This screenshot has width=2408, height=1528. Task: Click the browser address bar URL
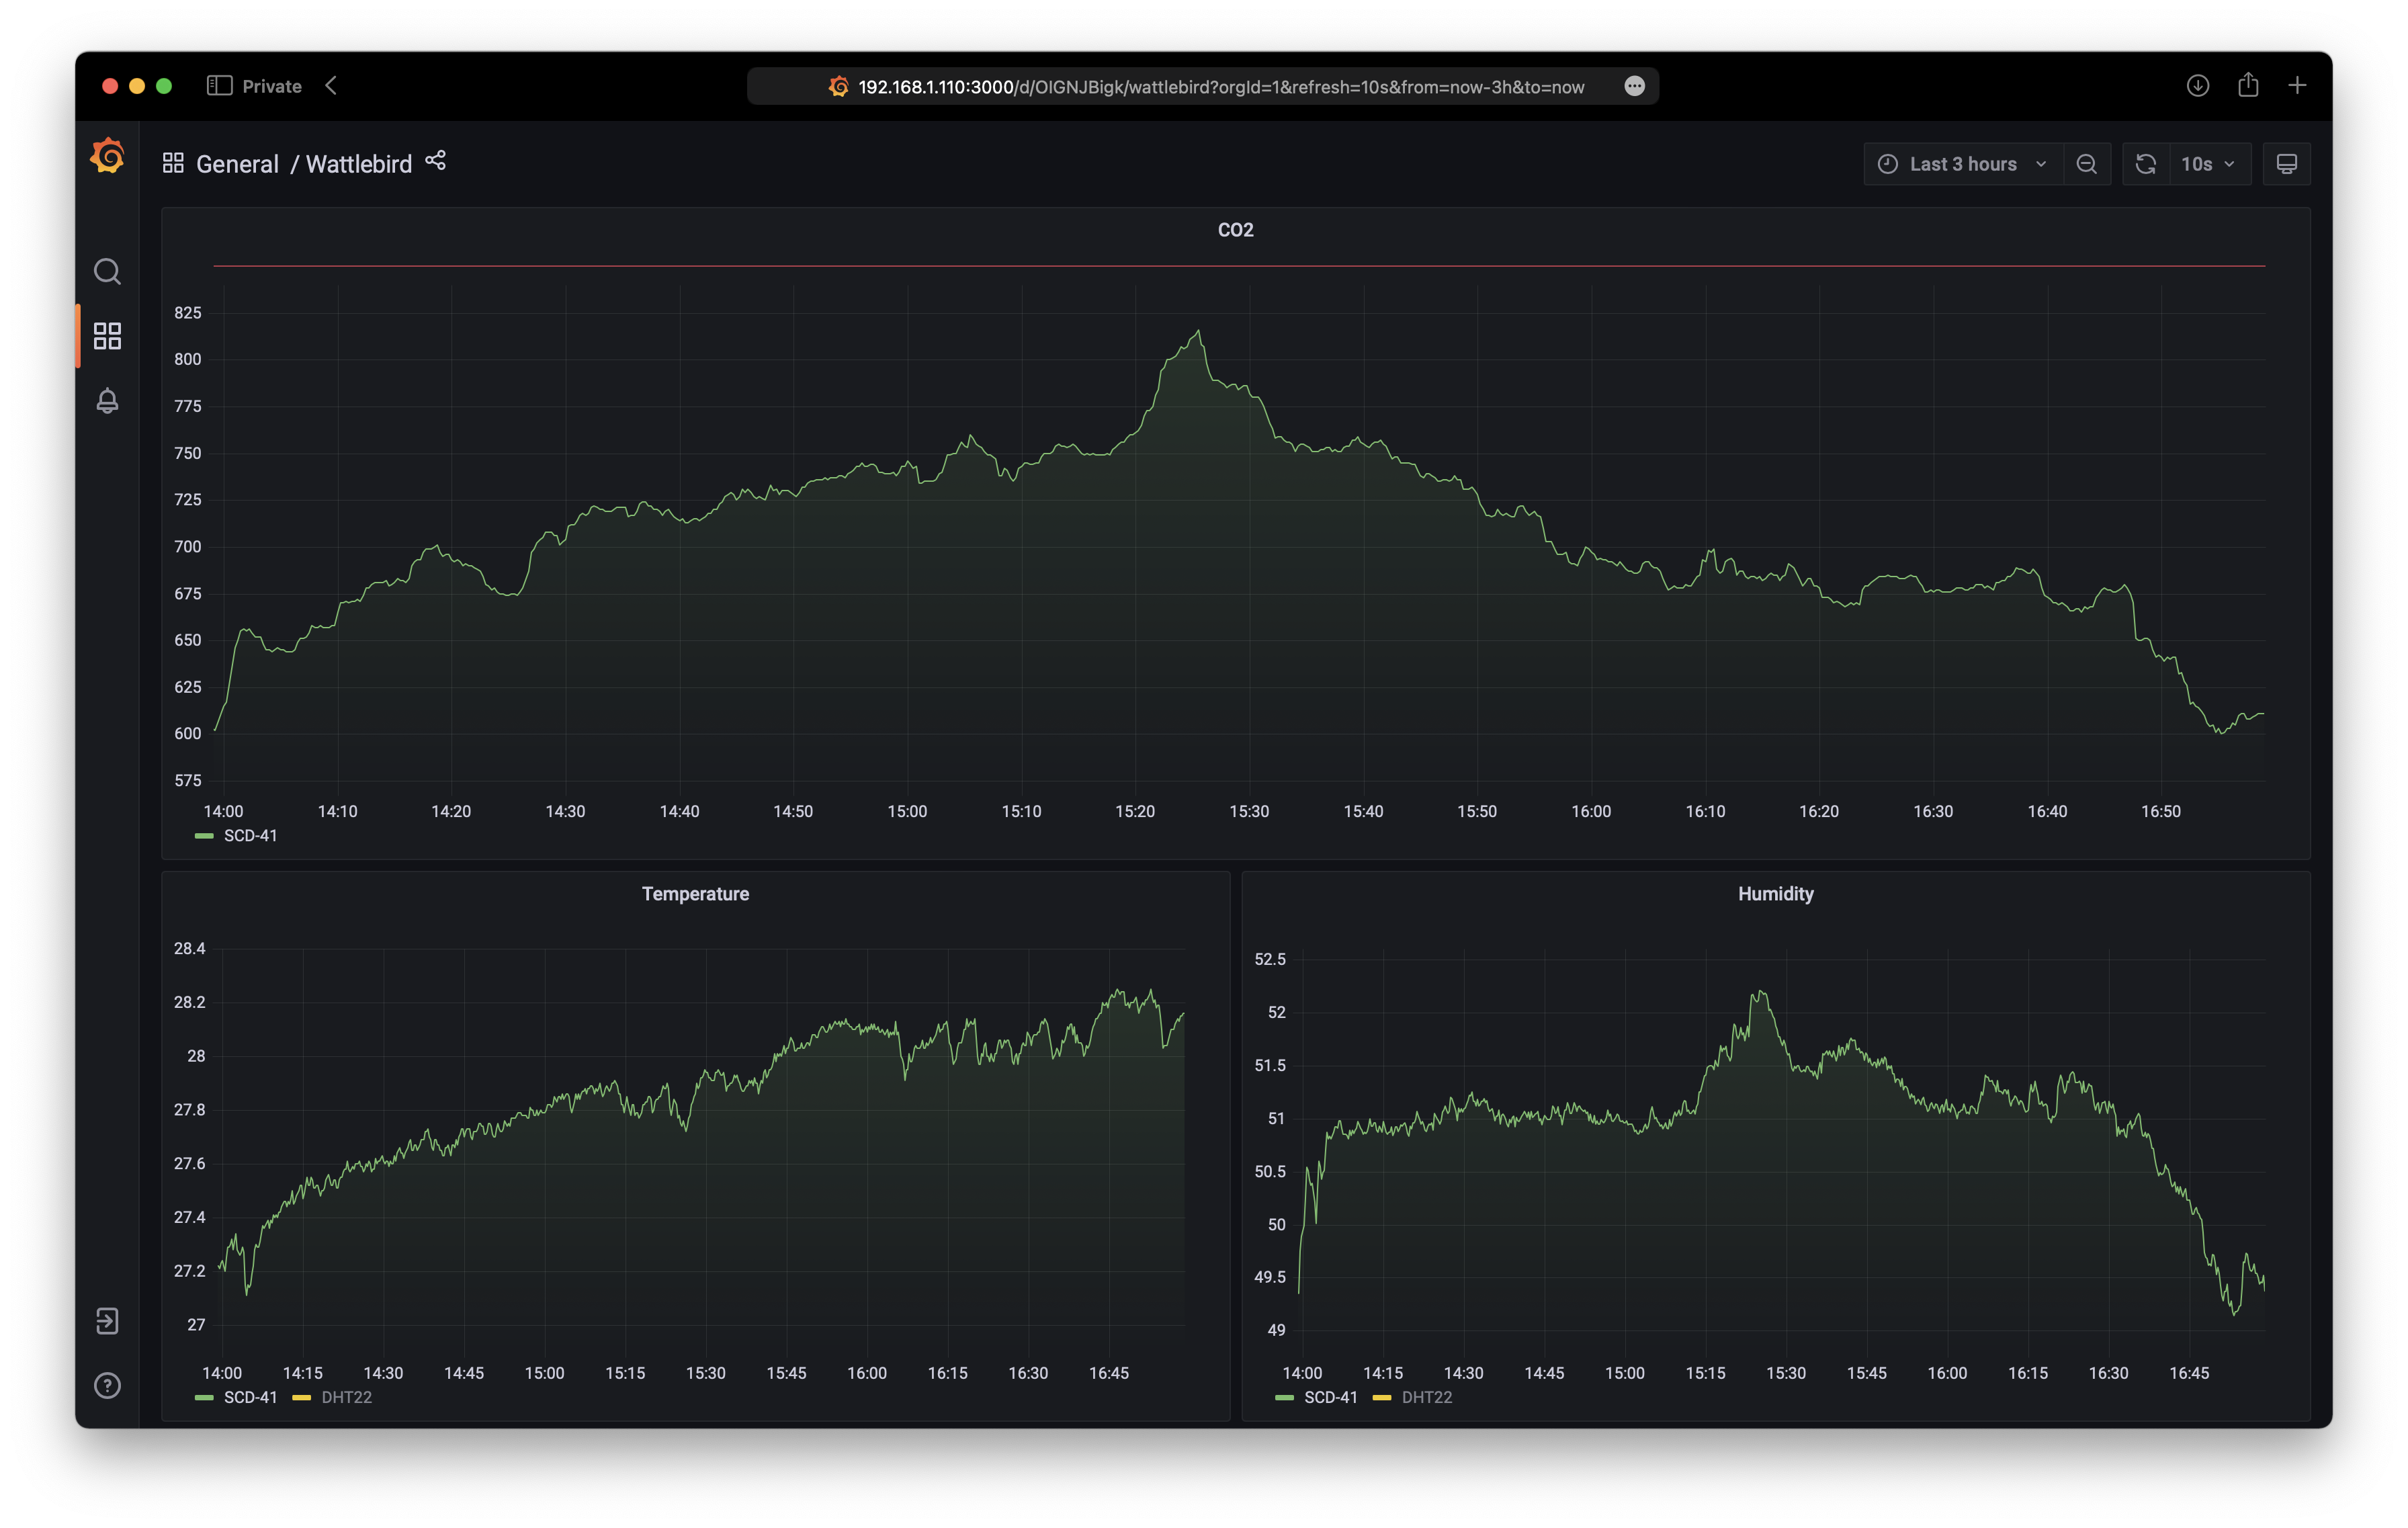pyautogui.click(x=1220, y=87)
